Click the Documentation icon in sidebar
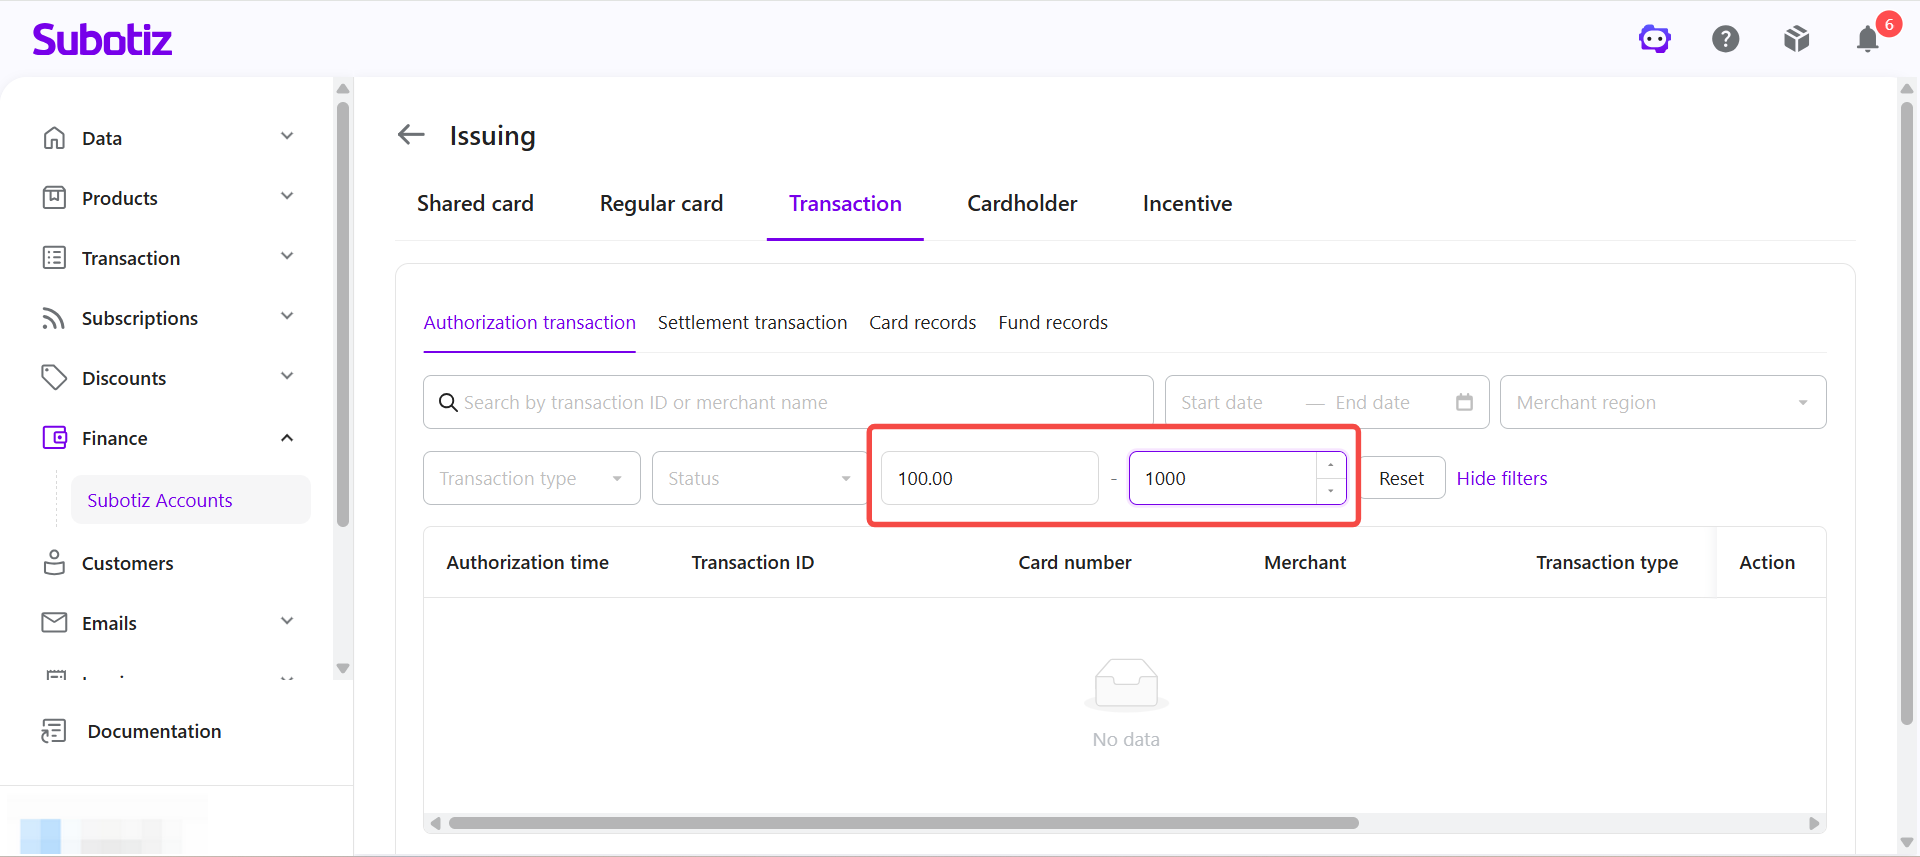Image resolution: width=1920 pixels, height=857 pixels. pos(54,731)
